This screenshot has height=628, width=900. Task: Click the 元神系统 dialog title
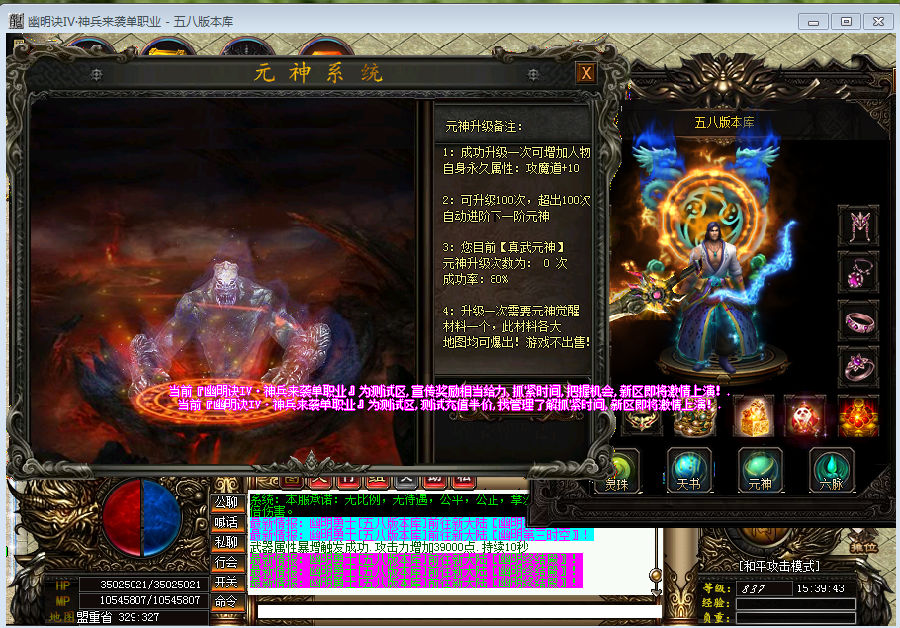pyautogui.click(x=319, y=73)
